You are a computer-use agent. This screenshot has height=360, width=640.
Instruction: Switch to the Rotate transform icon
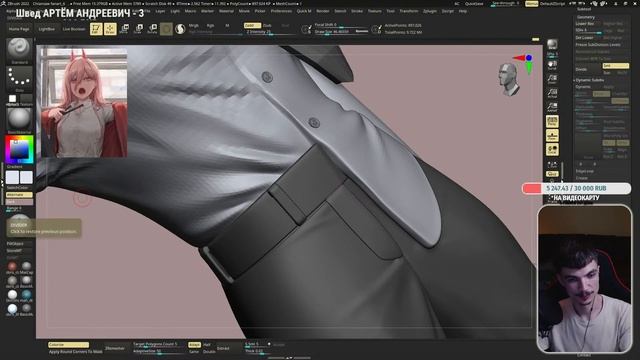click(152, 29)
